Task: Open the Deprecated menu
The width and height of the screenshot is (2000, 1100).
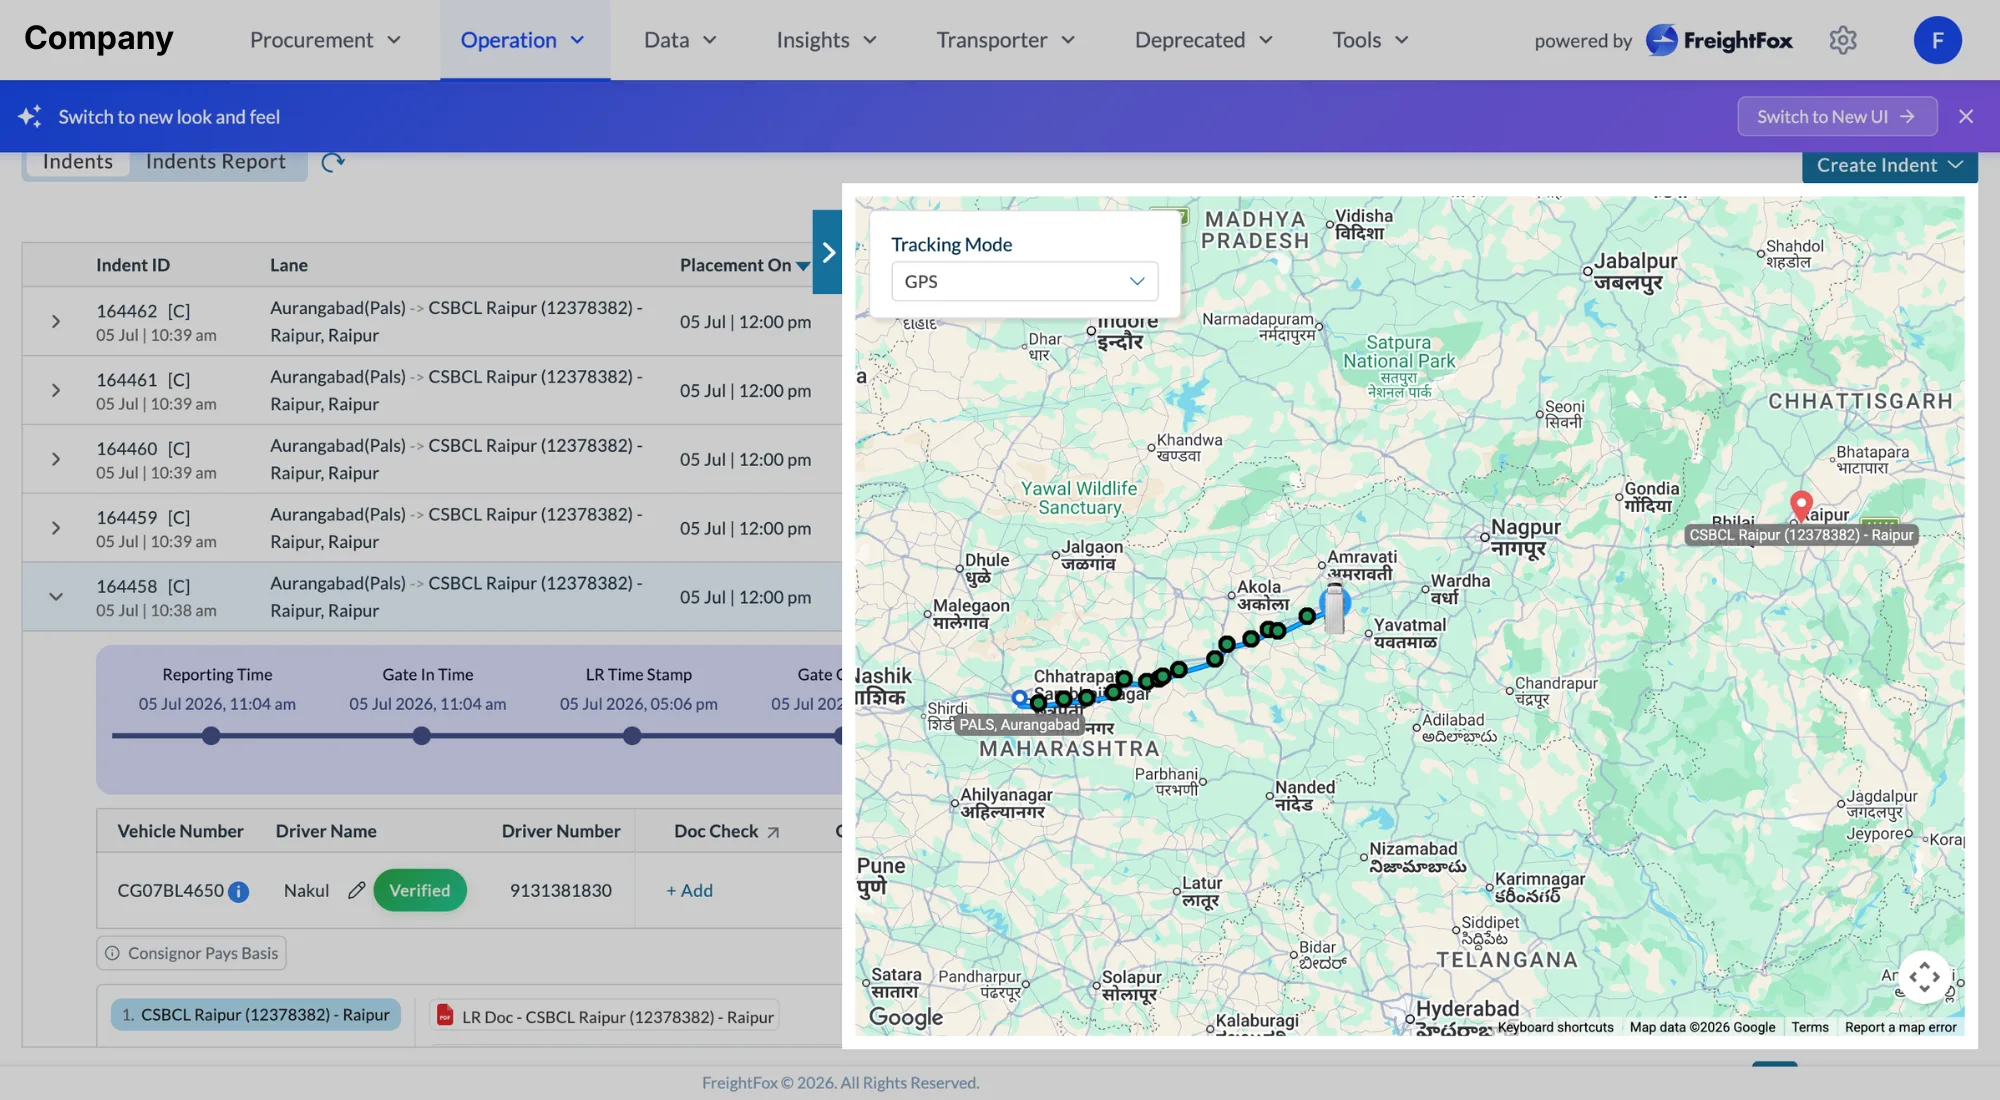Action: point(1204,40)
